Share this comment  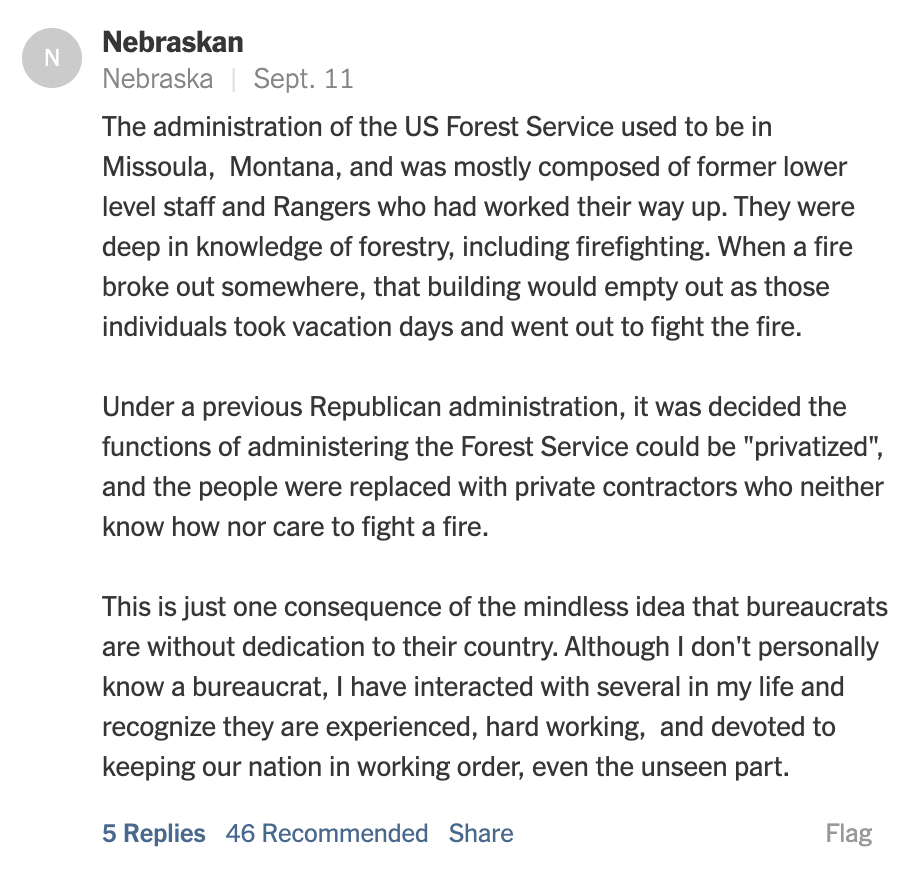click(481, 833)
